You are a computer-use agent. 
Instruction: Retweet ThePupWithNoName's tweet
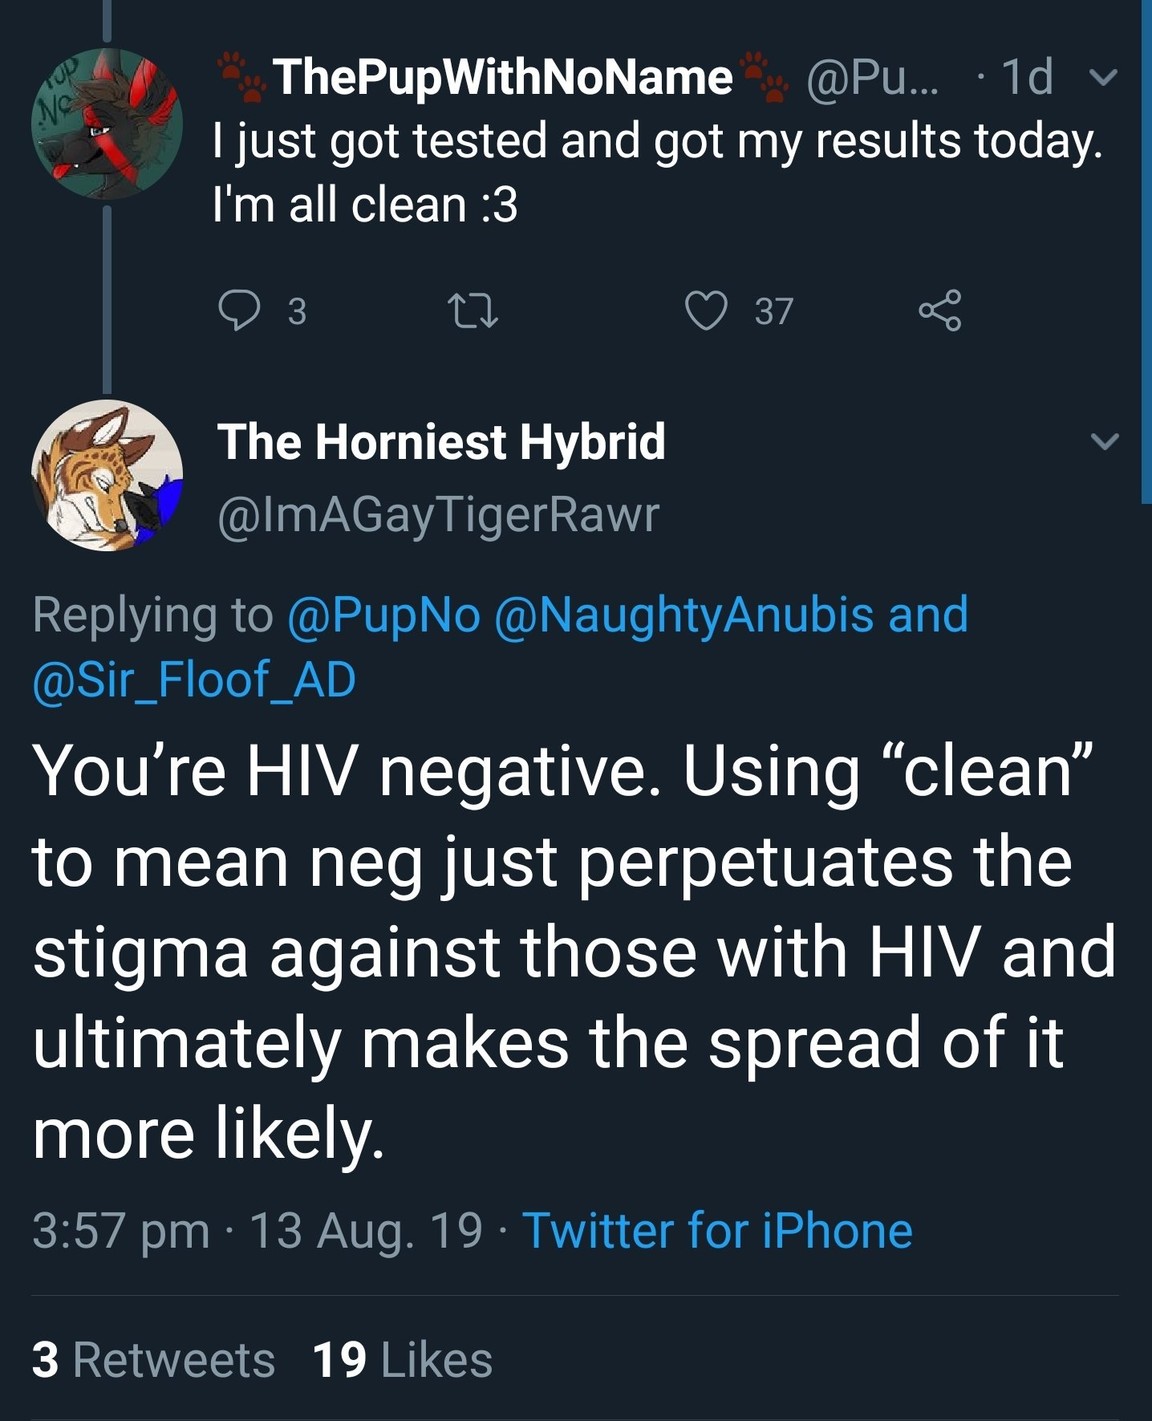tap(472, 310)
